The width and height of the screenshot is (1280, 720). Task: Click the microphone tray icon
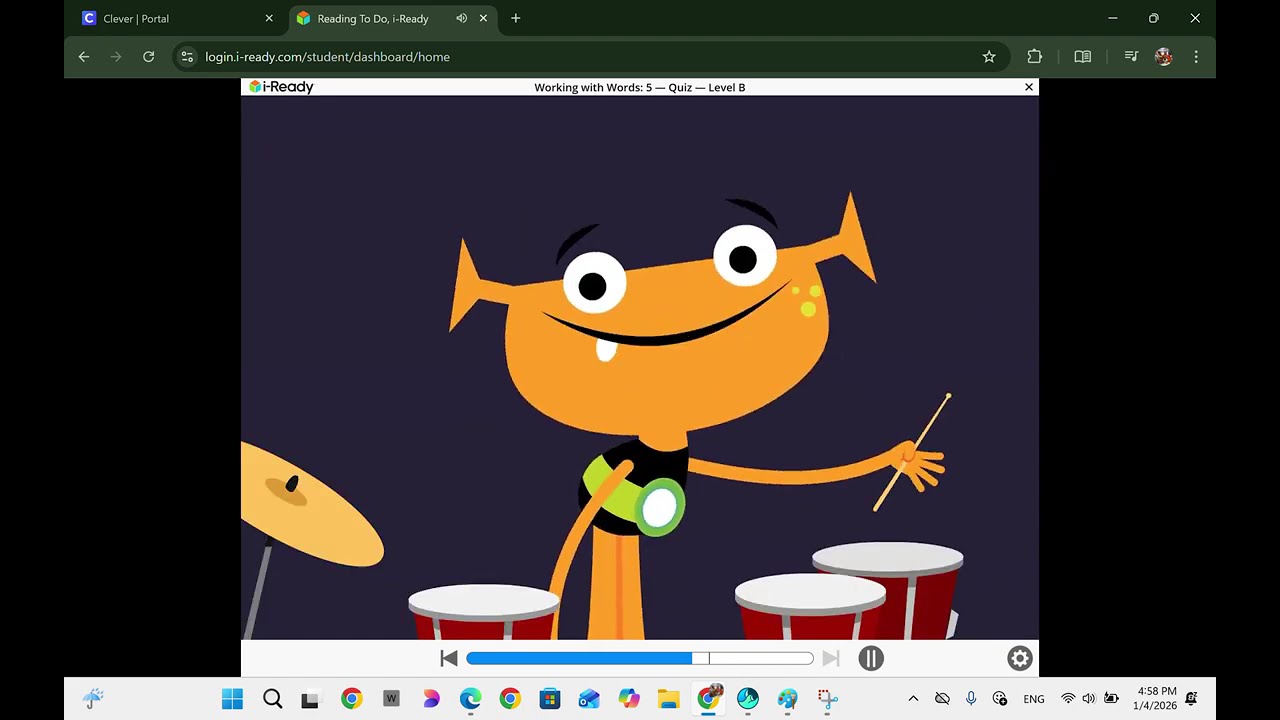(971, 699)
